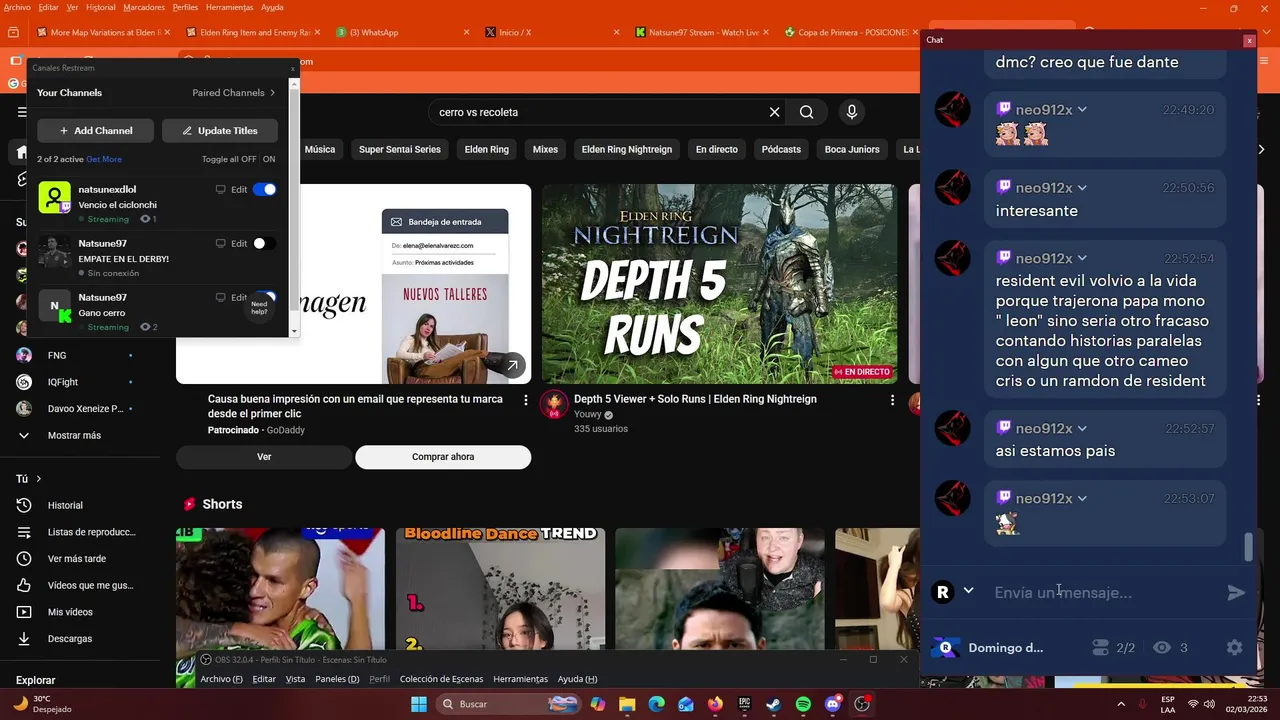This screenshot has height=720, width=1280.
Task: Open neo912x dropdown on resident evil message
Action: (1082, 259)
